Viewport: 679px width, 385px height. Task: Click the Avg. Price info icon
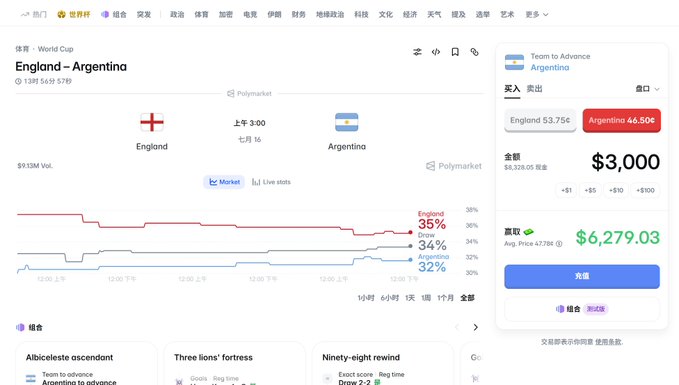point(559,244)
